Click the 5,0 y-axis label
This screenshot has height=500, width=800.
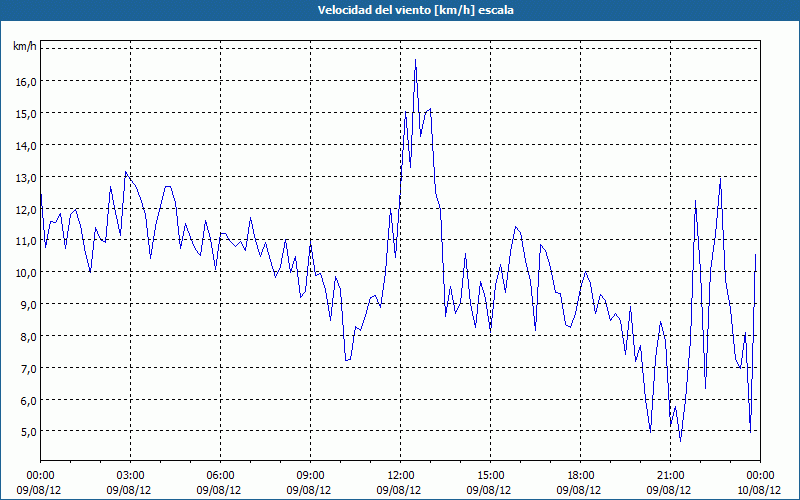pos(28,432)
